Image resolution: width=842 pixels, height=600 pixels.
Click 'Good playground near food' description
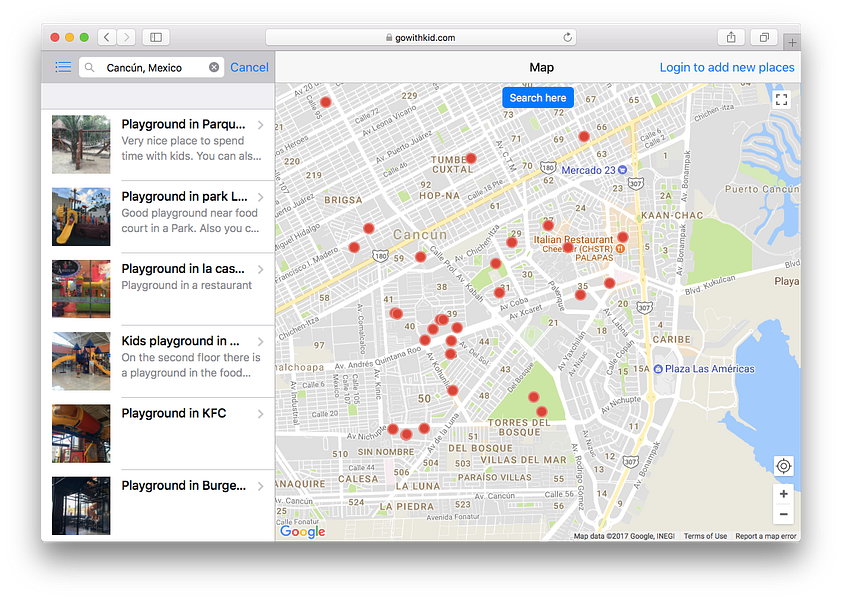pyautogui.click(x=190, y=213)
